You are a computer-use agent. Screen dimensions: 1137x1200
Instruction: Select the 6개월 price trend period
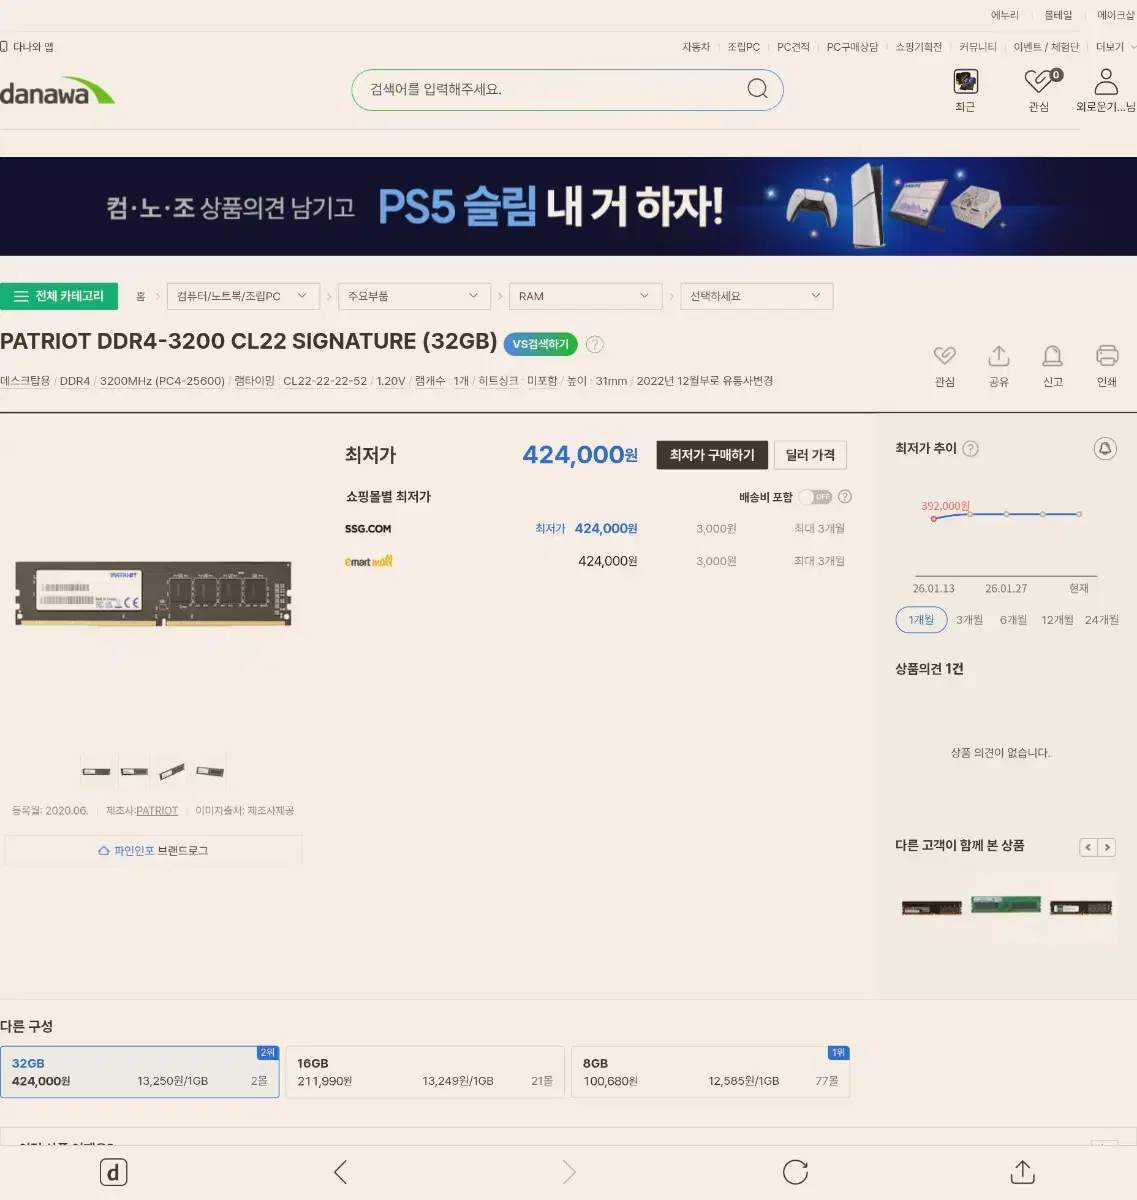tap(1013, 620)
